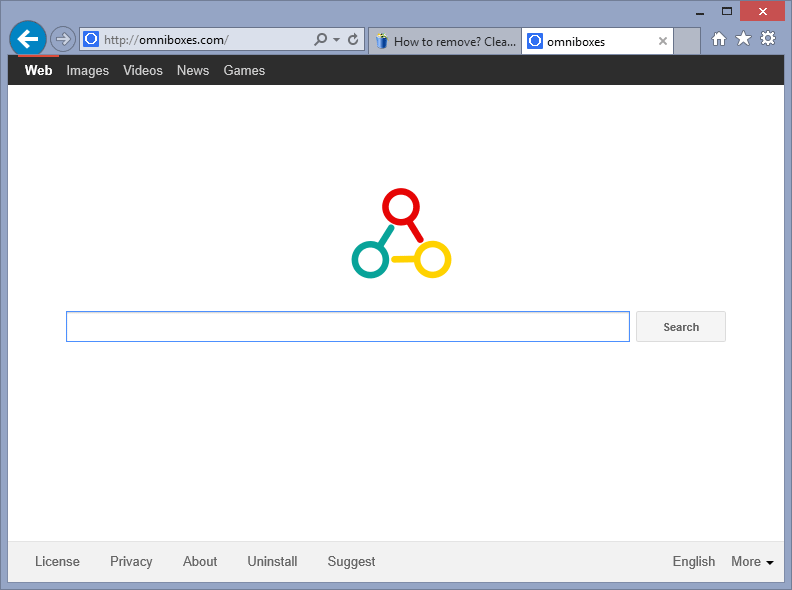Open the License link

coord(57,561)
